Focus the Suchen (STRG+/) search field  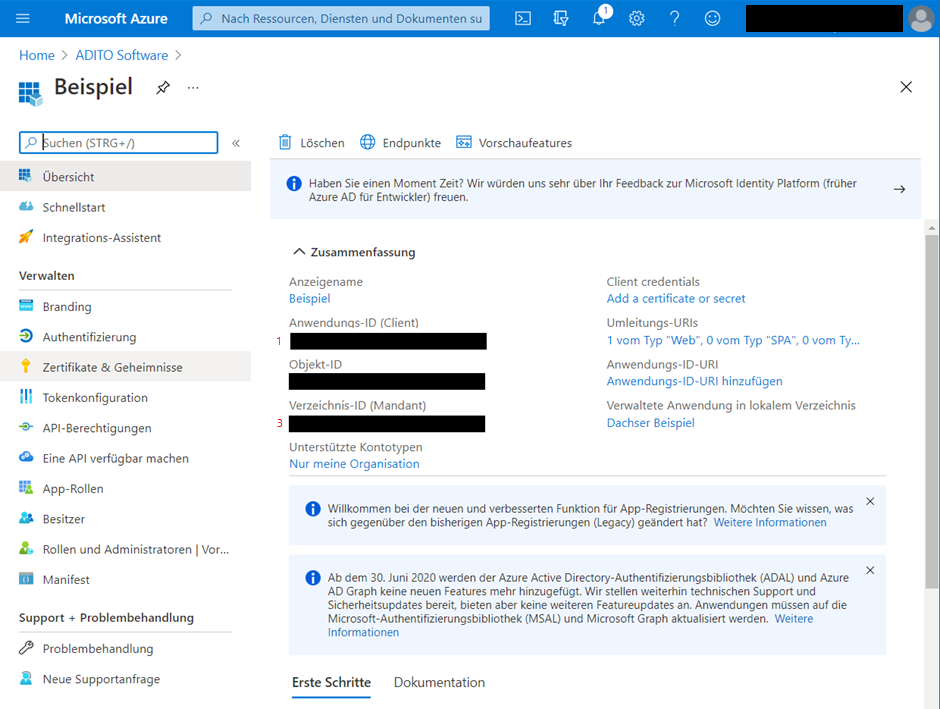pyautogui.click(x=119, y=143)
